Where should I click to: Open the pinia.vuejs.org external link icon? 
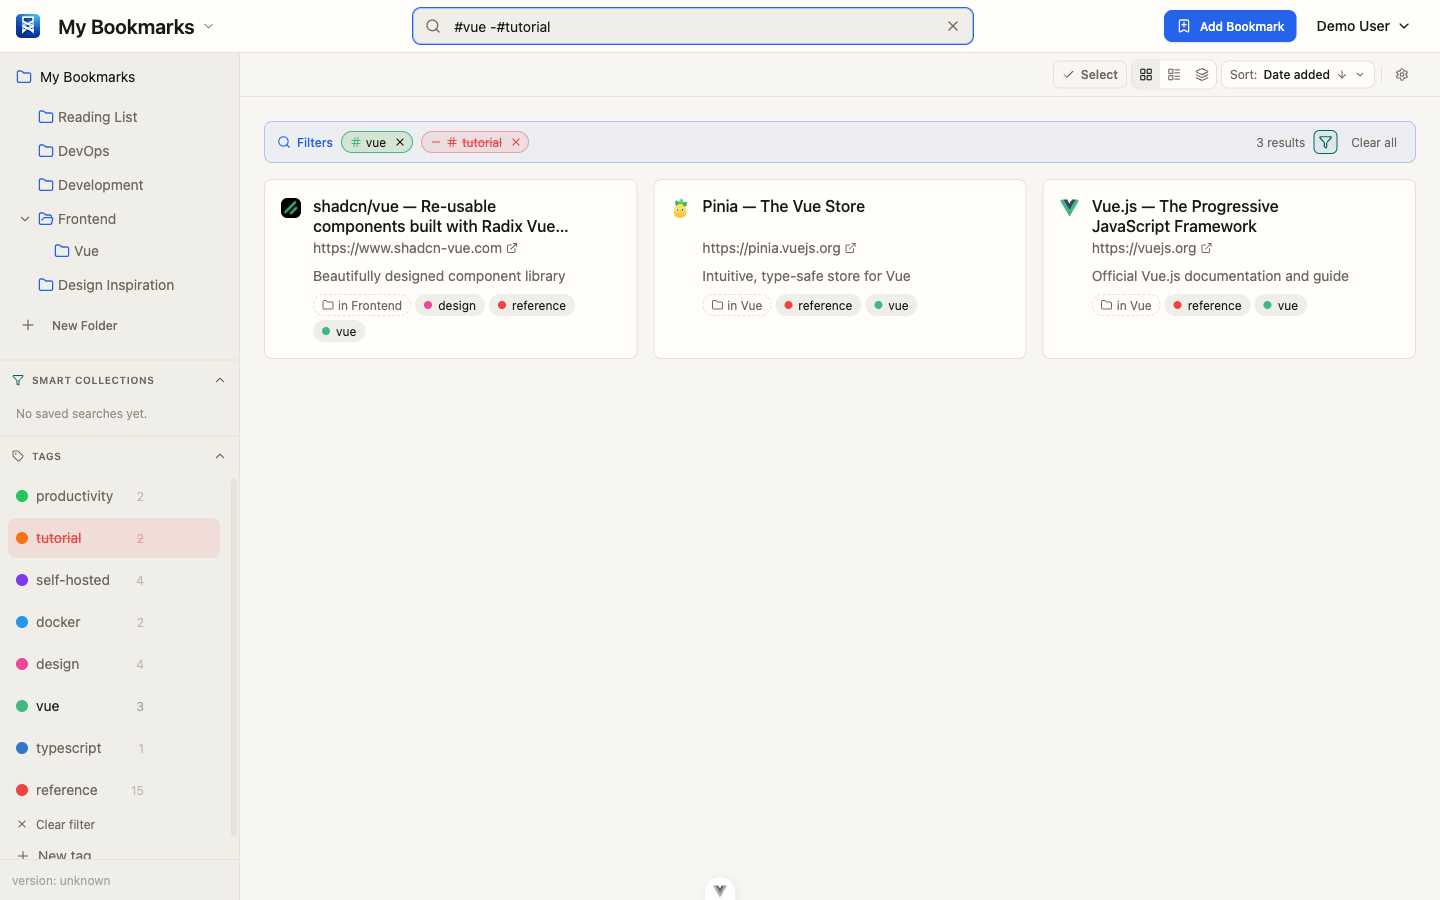pos(851,248)
